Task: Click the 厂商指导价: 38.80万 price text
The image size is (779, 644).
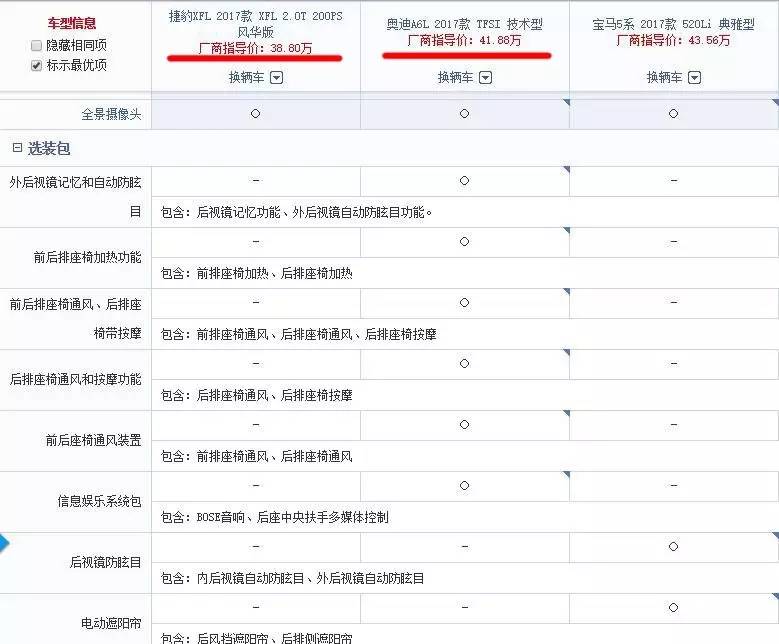Action: pyautogui.click(x=255, y=48)
